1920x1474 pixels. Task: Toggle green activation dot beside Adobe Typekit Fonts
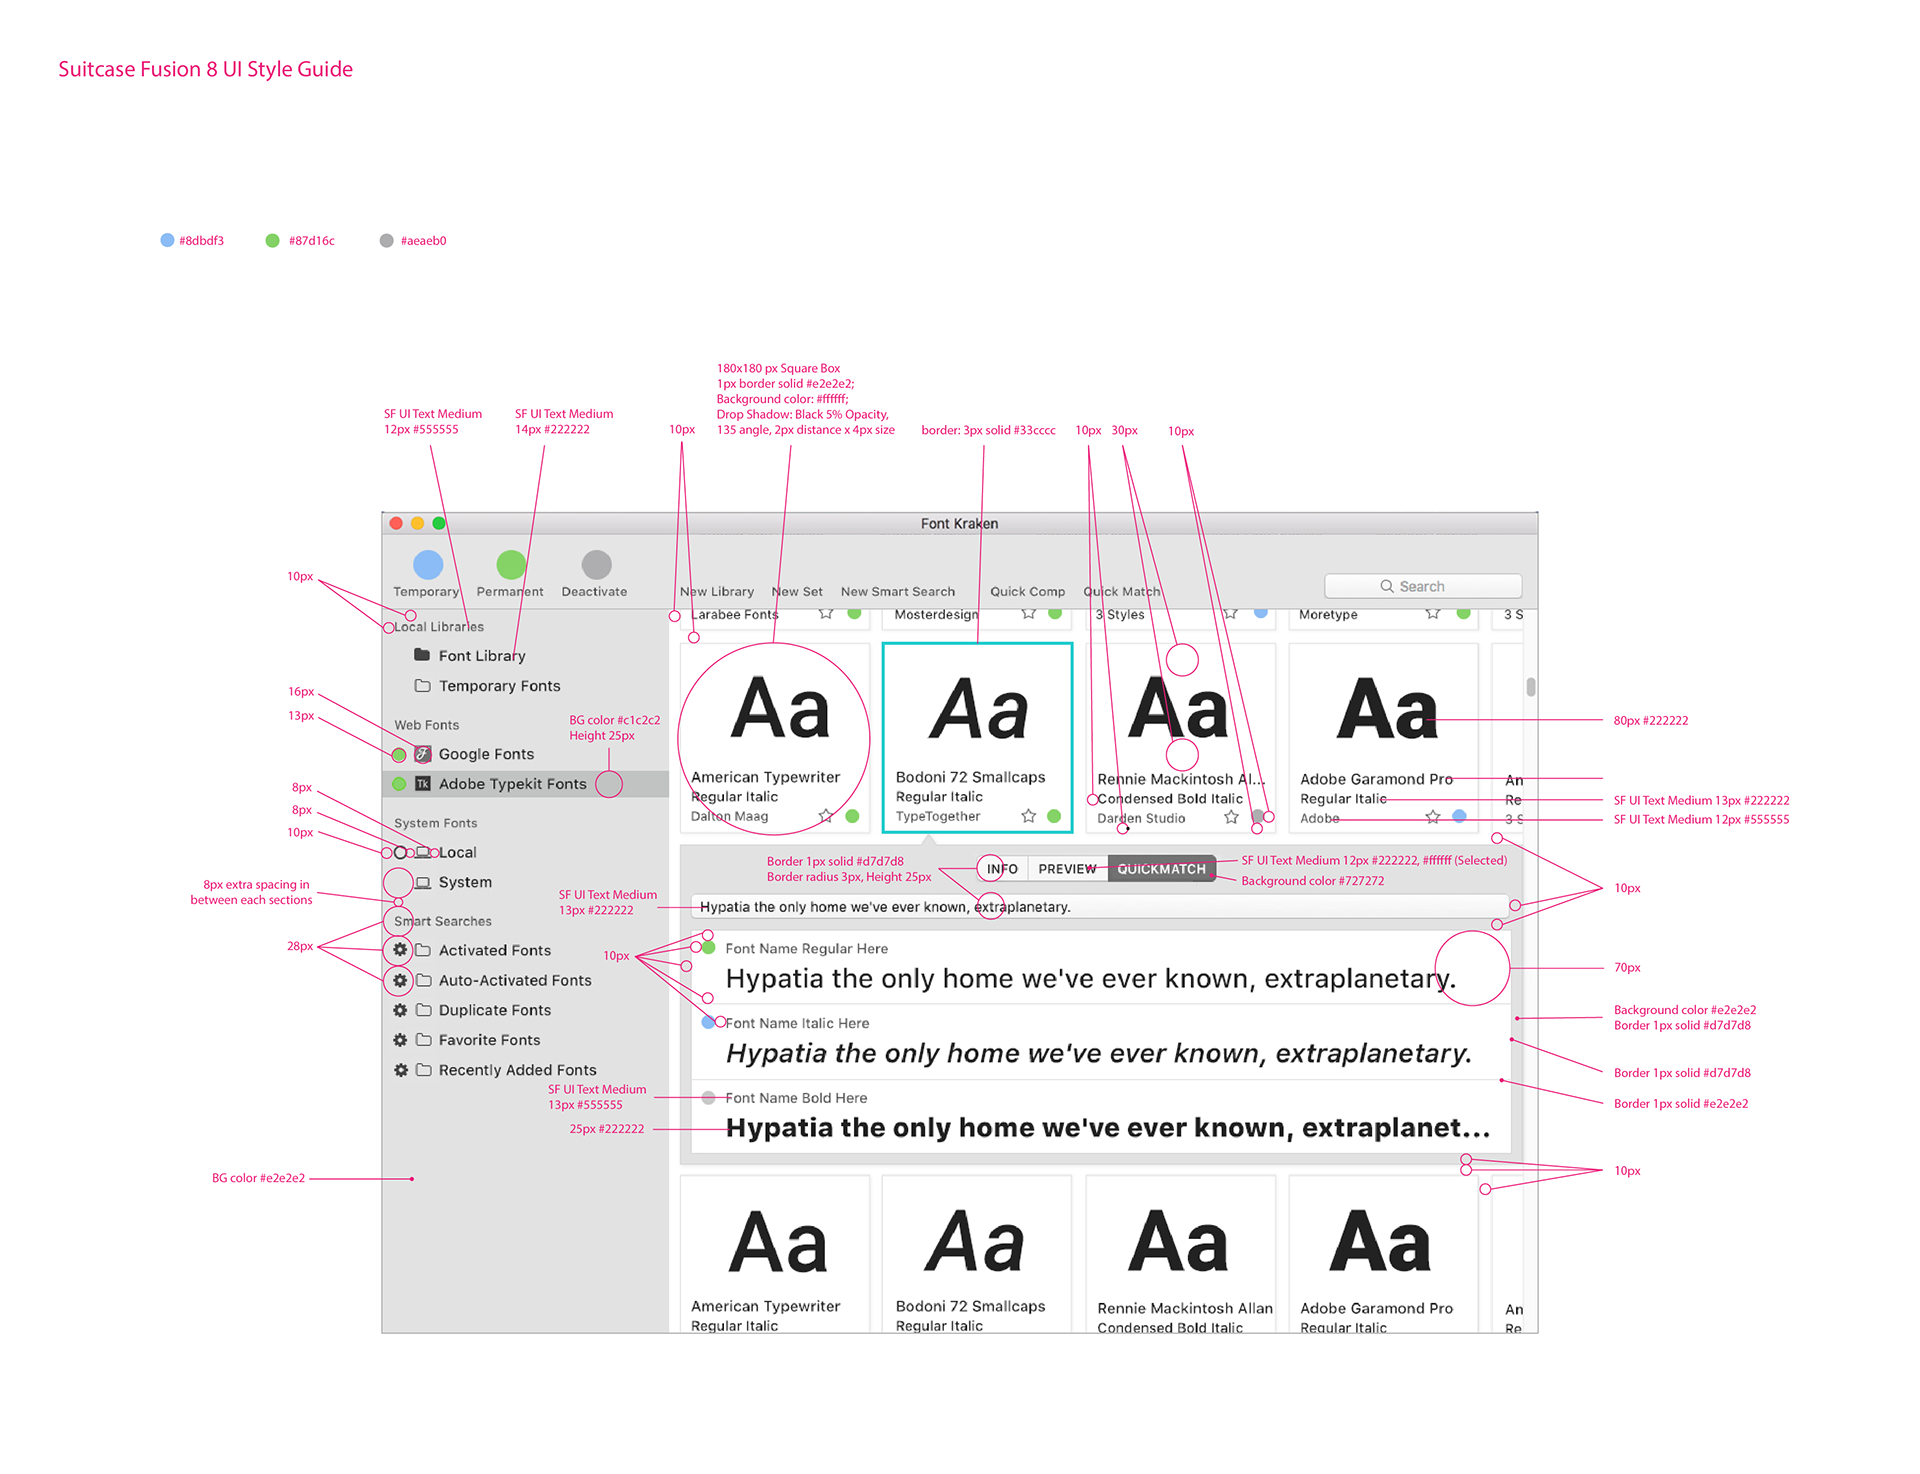click(399, 784)
